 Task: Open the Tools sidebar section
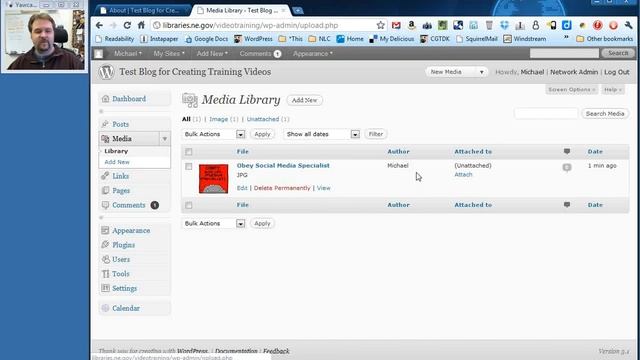coord(120,274)
